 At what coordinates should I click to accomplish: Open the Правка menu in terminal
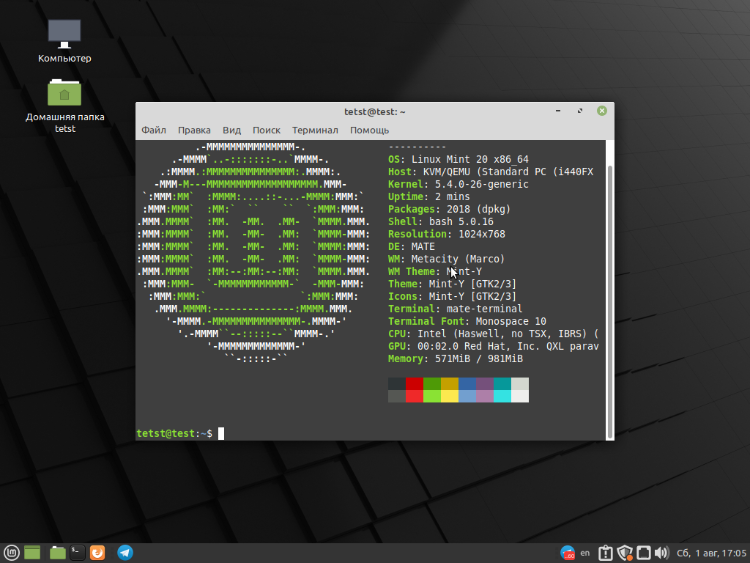pyautogui.click(x=194, y=130)
